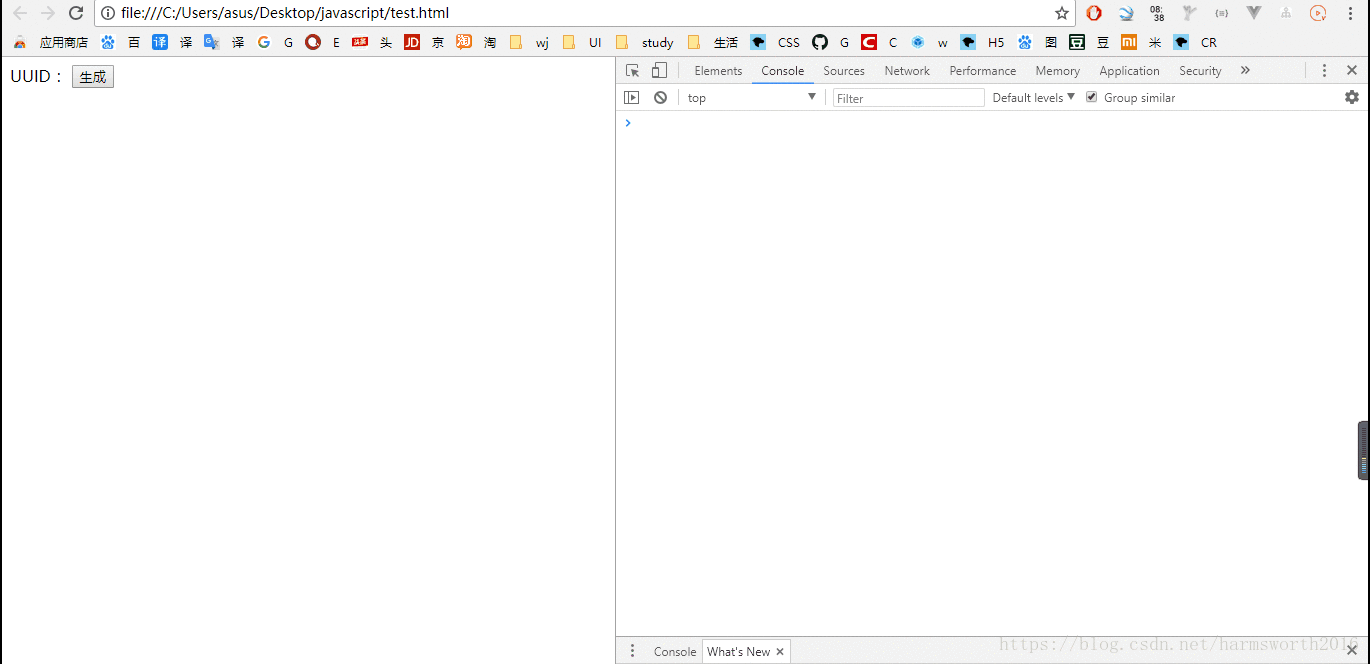Click the orange play-circle extension icon

tap(1318, 13)
